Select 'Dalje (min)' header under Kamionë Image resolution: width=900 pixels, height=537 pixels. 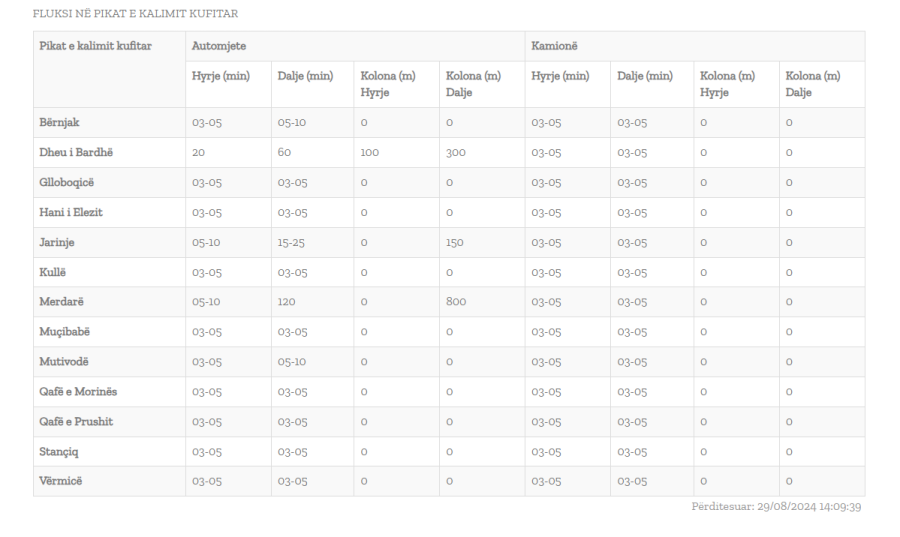click(x=645, y=76)
